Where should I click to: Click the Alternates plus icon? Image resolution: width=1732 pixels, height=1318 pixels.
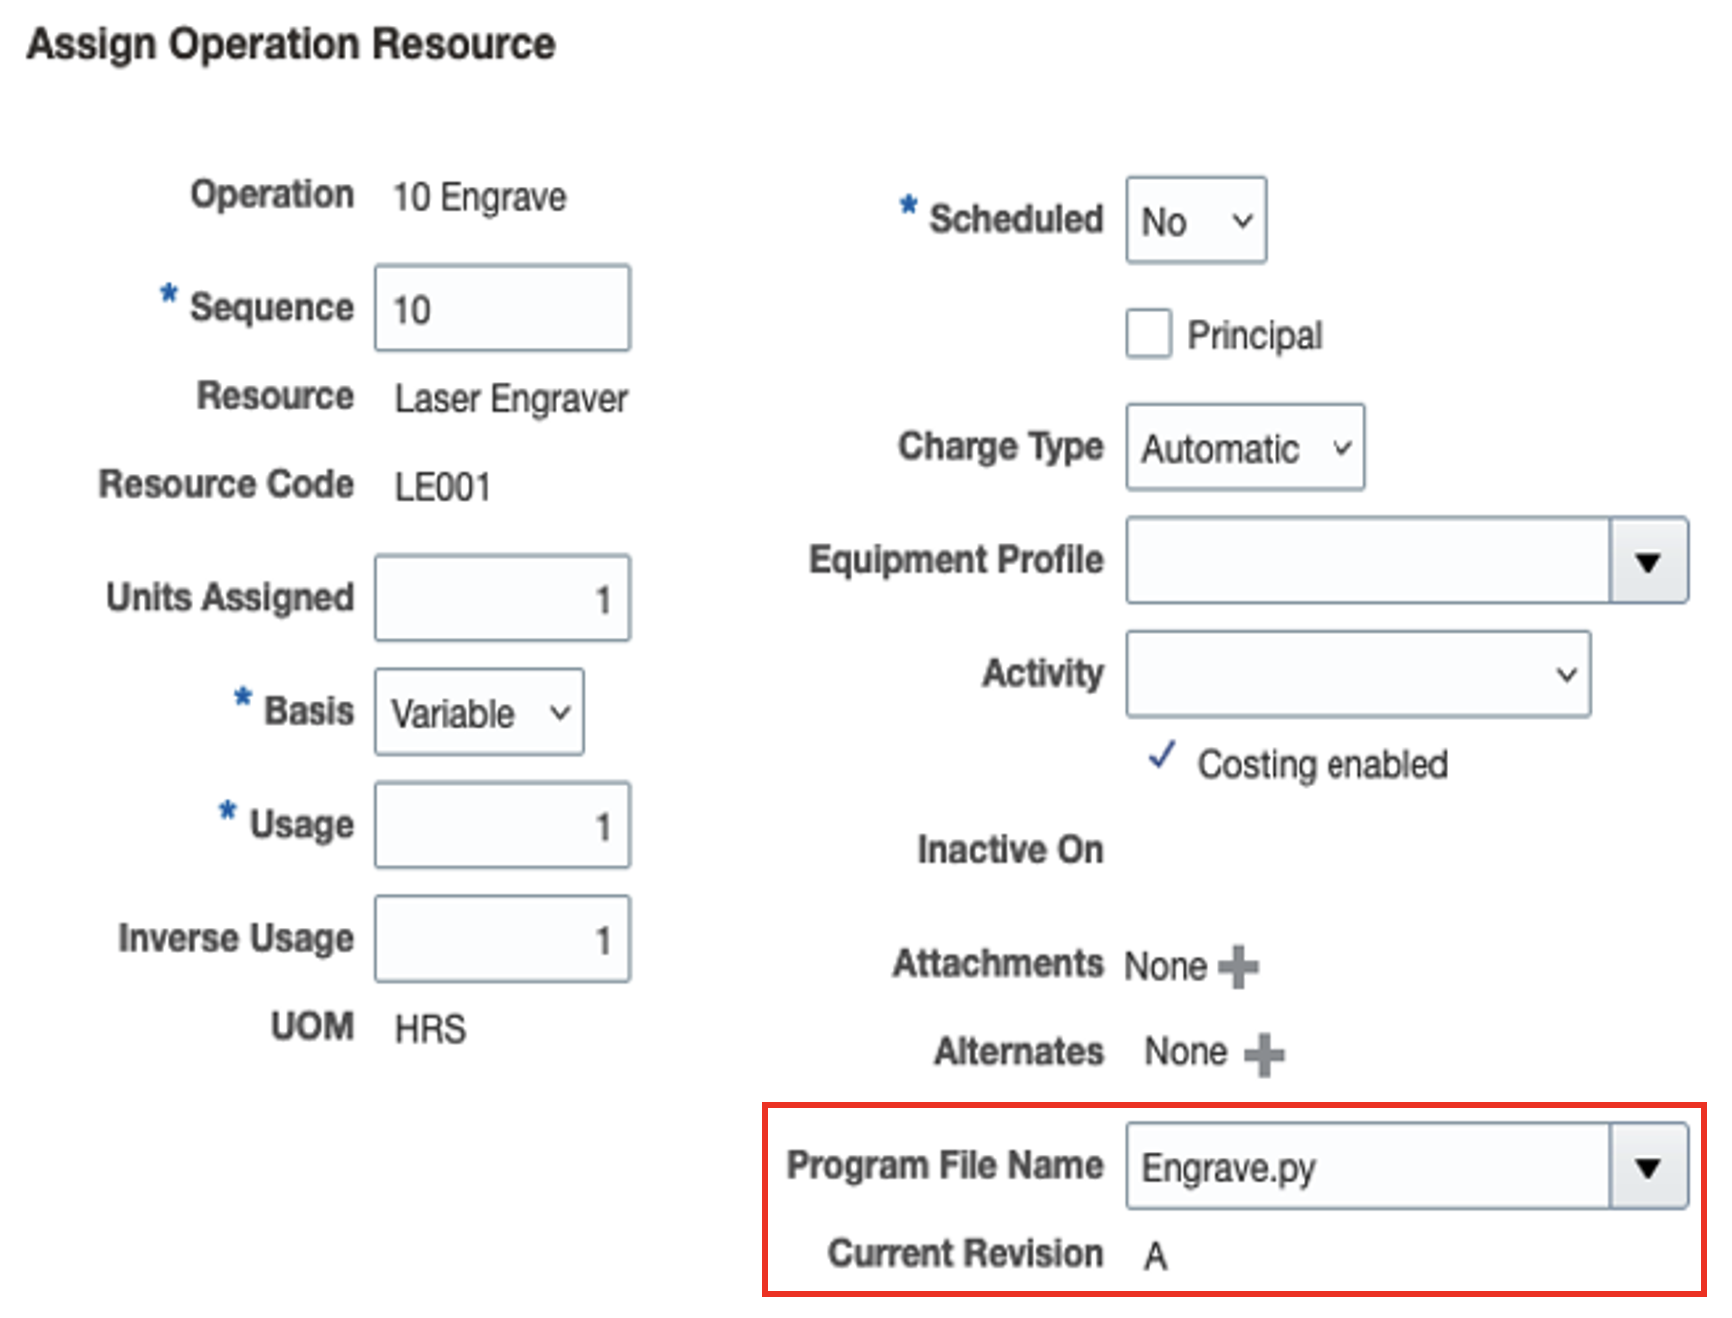coord(1264,1054)
